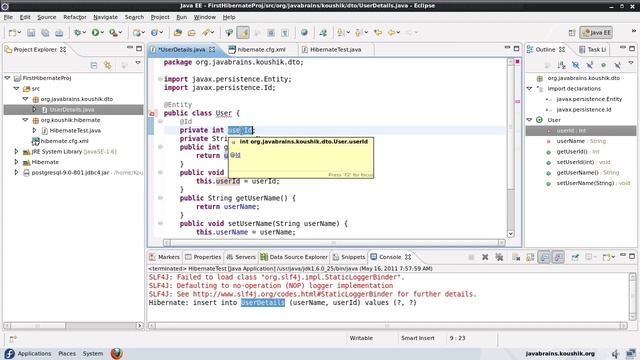The height and width of the screenshot is (360, 640).
Task: Open the New toolbar dropdown arrow
Action: (19, 33)
